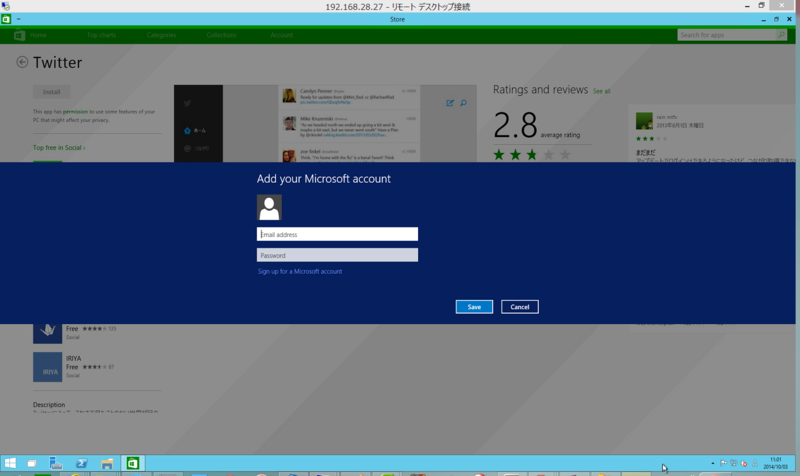Click the Email address input field
Image resolution: width=800 pixels, height=476 pixels.
(337, 234)
